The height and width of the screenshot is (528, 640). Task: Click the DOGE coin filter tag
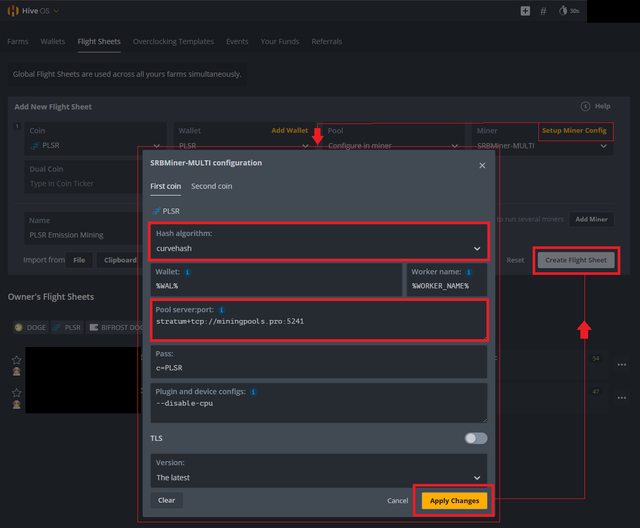coord(30,327)
